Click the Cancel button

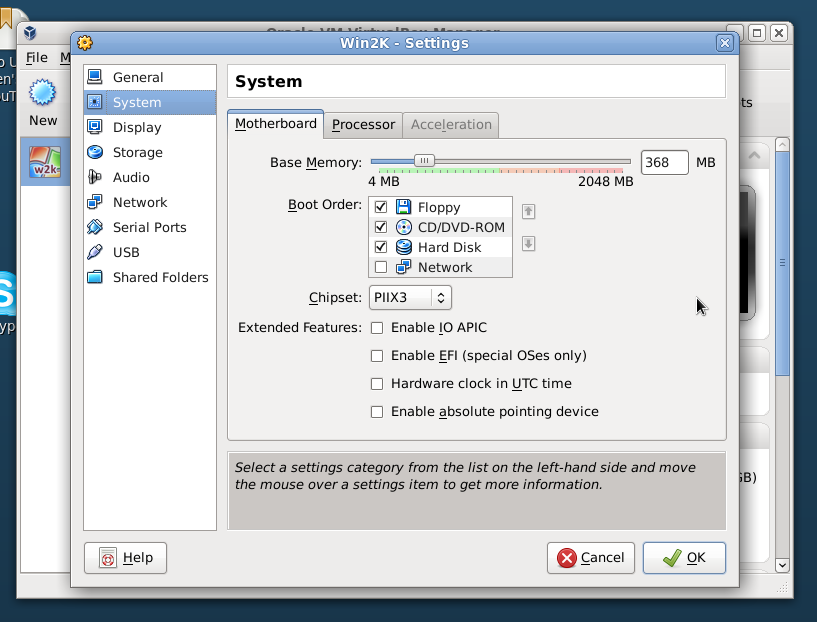click(591, 558)
